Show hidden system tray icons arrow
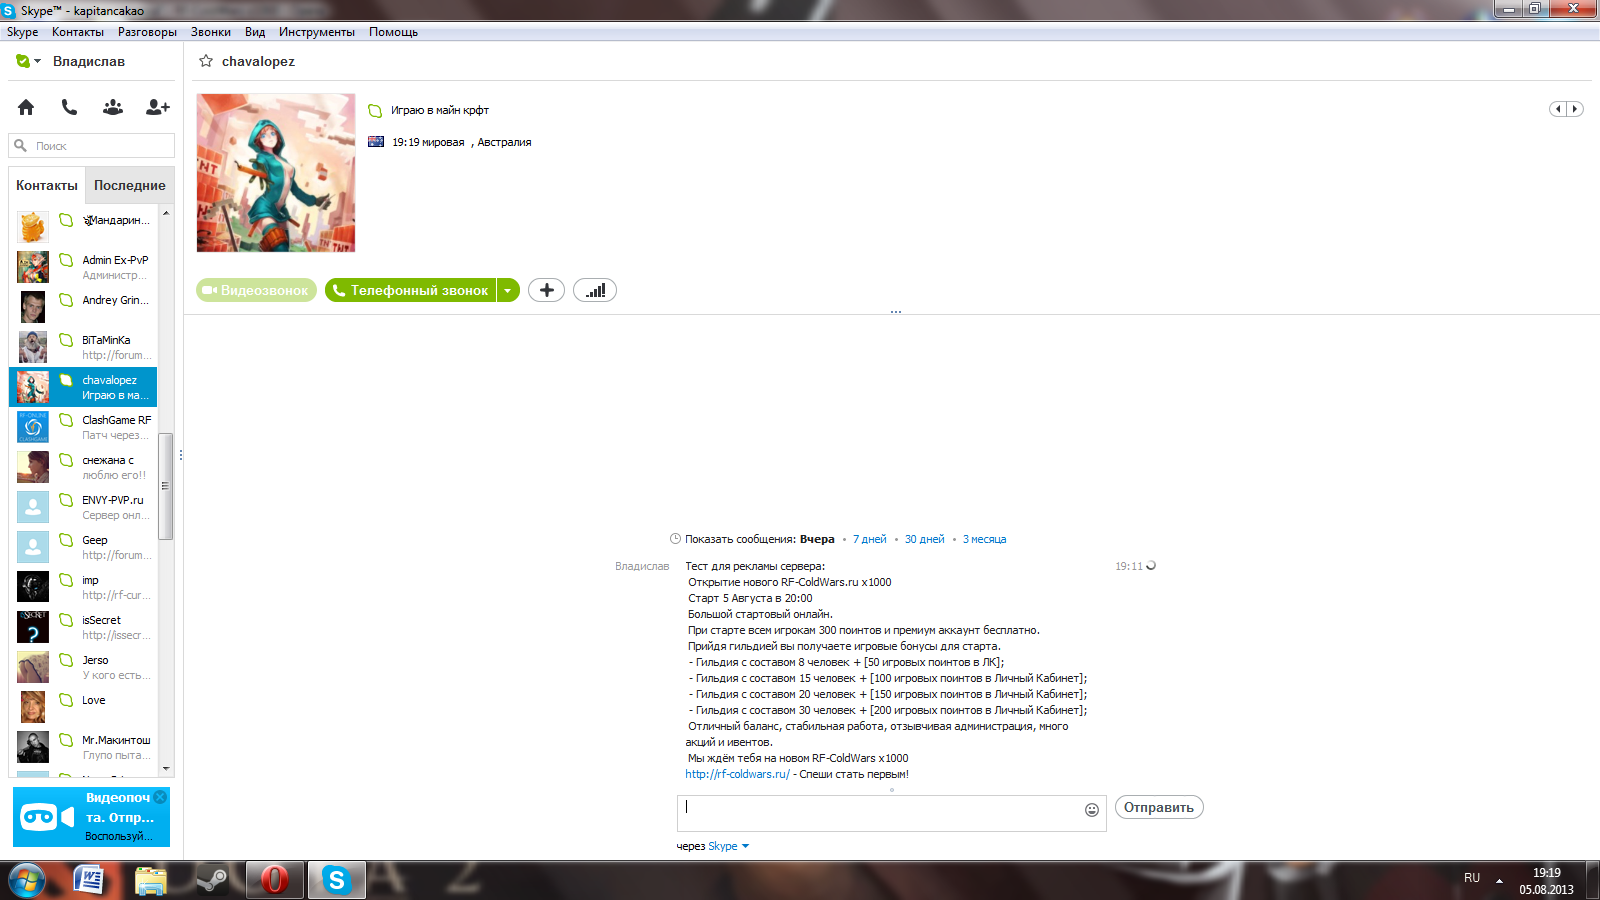 pyautogui.click(x=1499, y=880)
